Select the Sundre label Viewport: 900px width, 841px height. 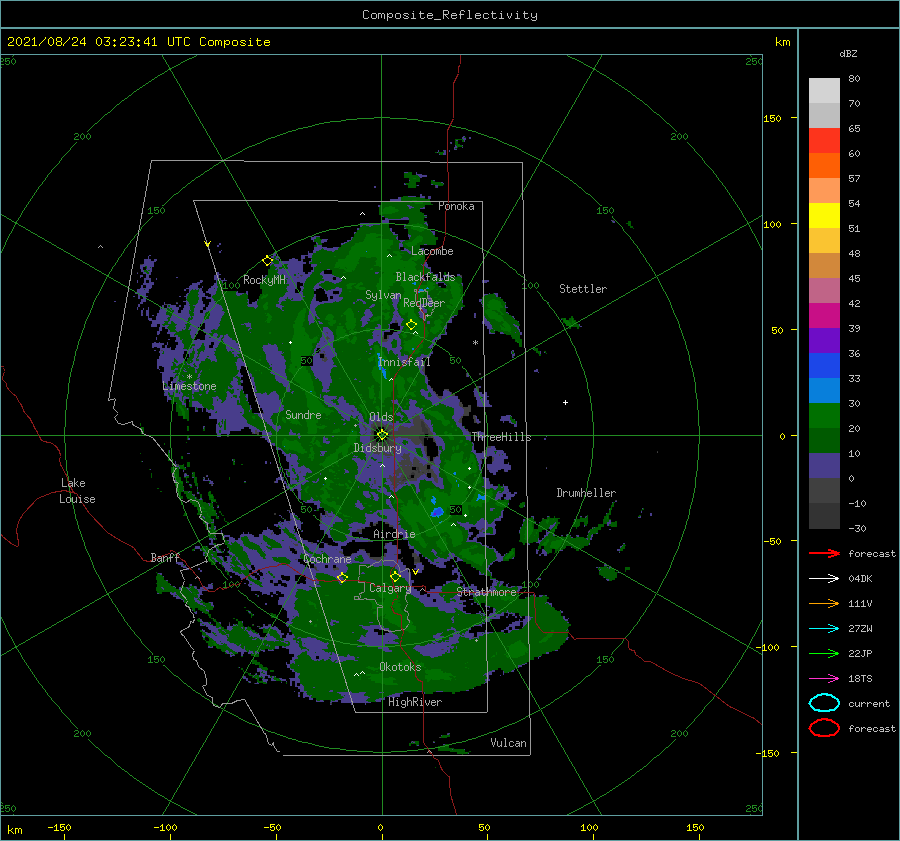[303, 414]
